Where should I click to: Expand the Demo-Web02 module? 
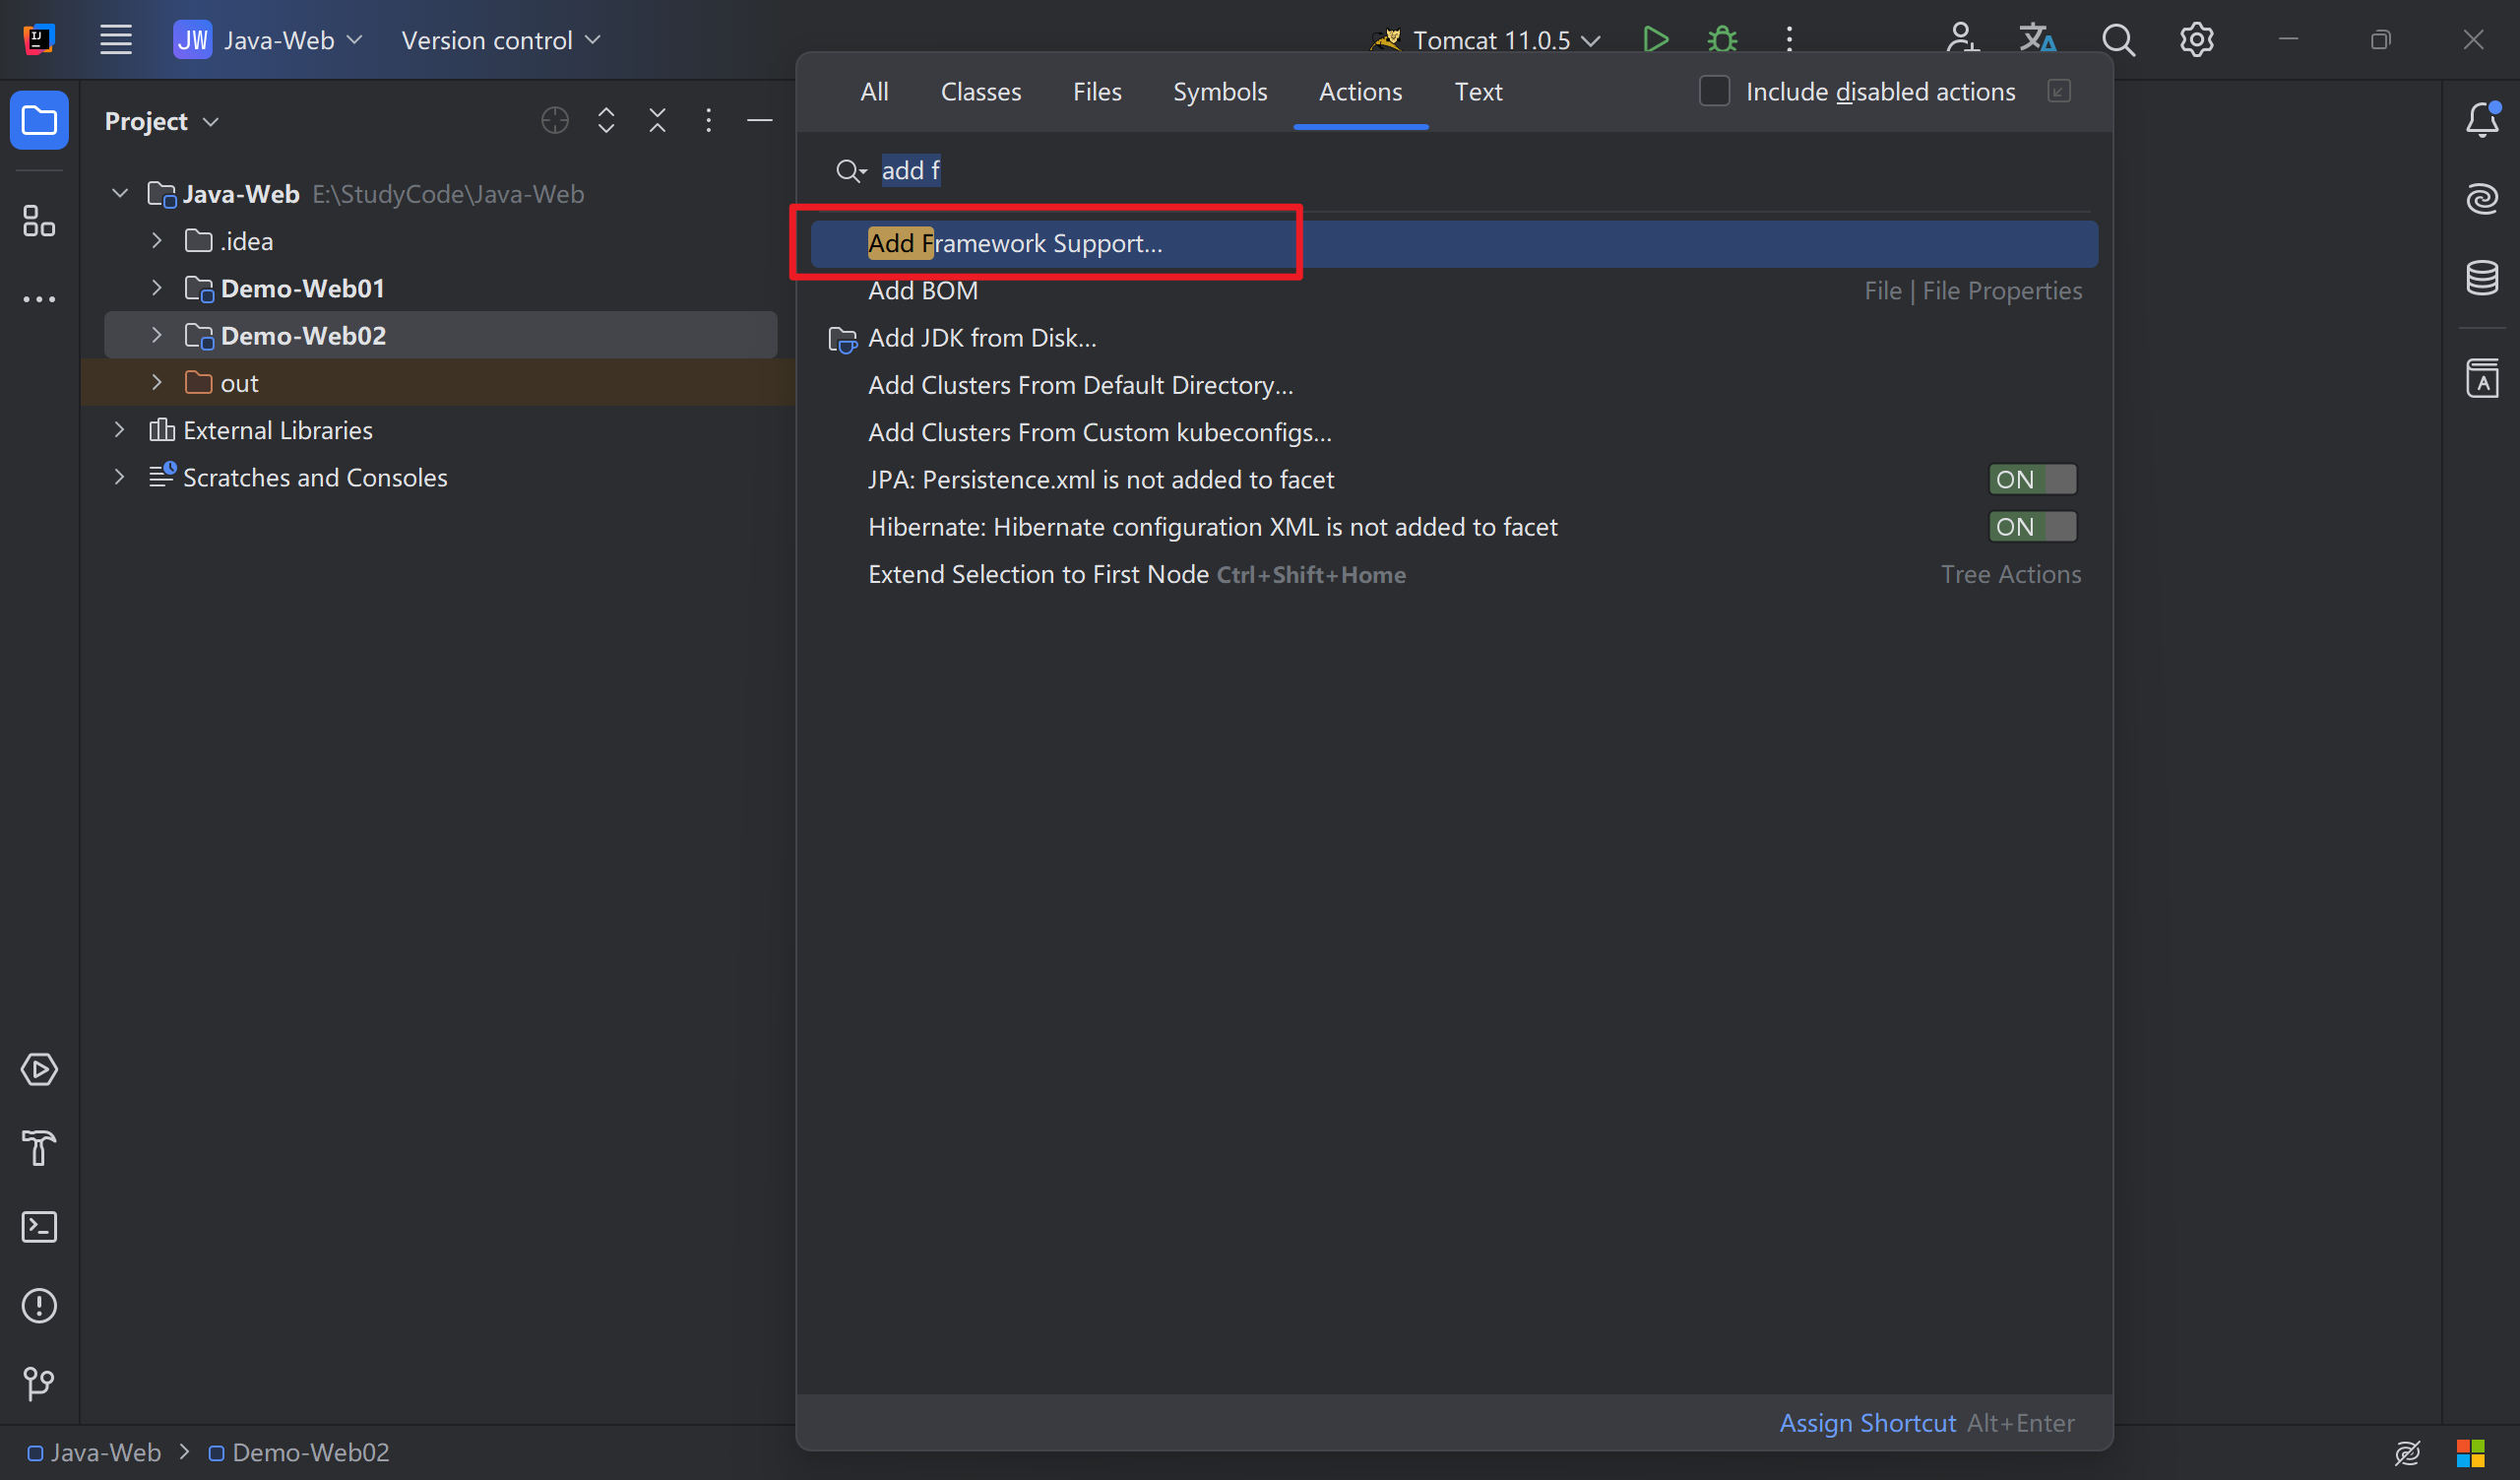click(x=157, y=335)
